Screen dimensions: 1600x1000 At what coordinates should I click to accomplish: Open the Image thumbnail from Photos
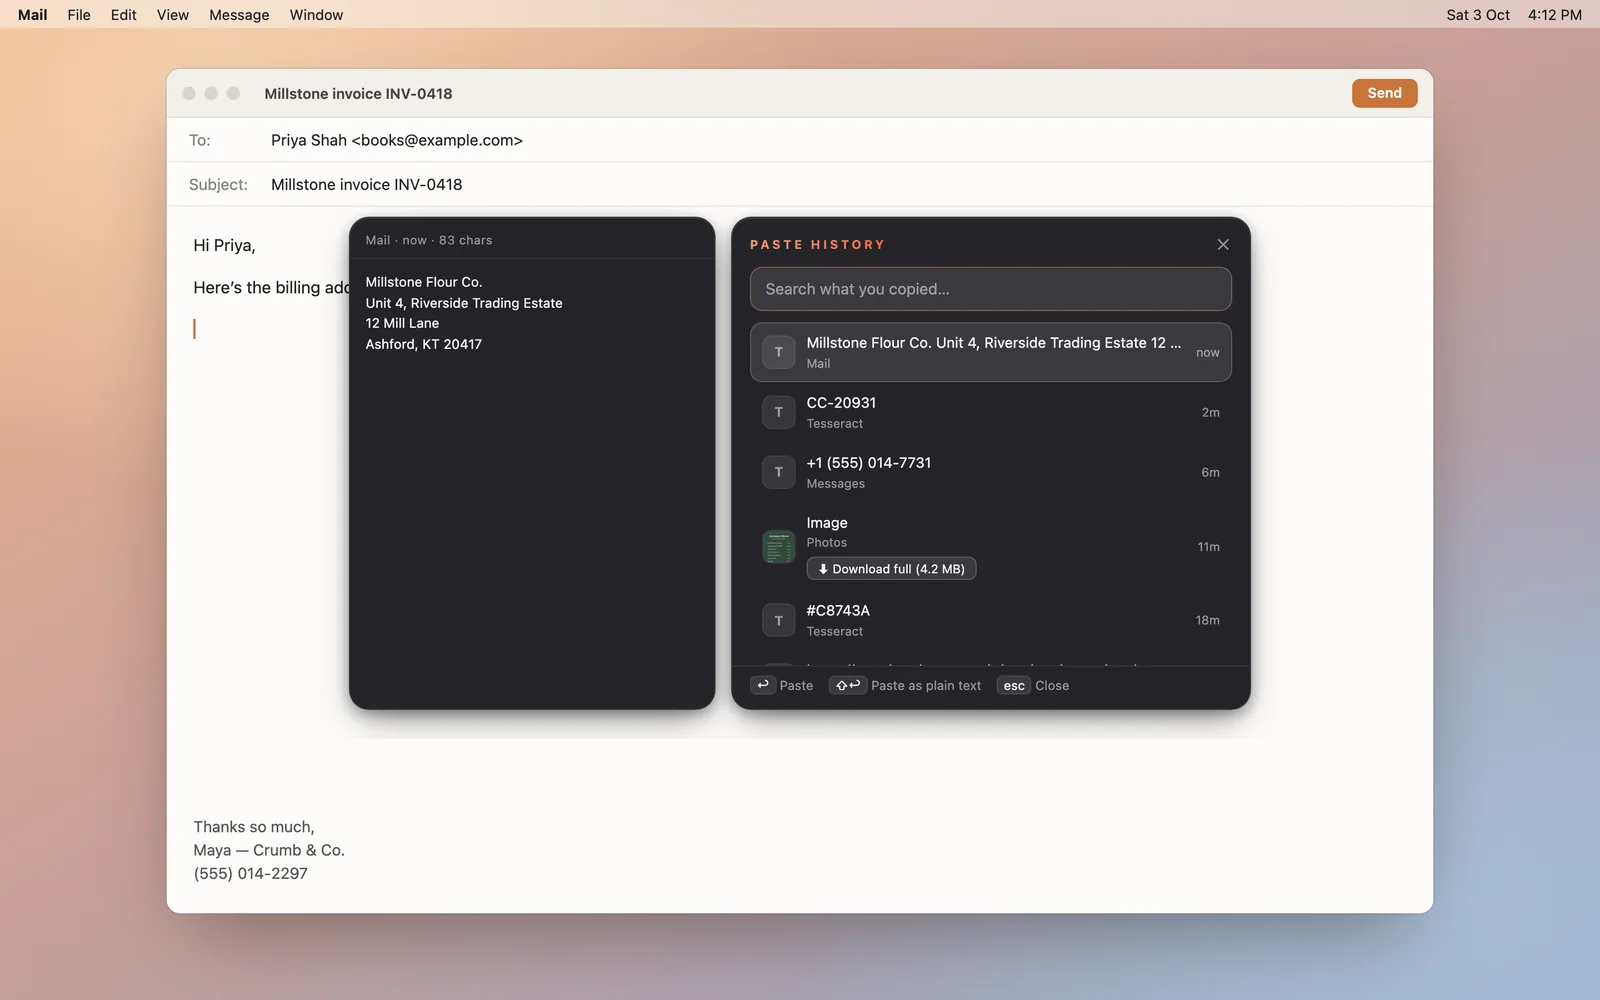(779, 547)
